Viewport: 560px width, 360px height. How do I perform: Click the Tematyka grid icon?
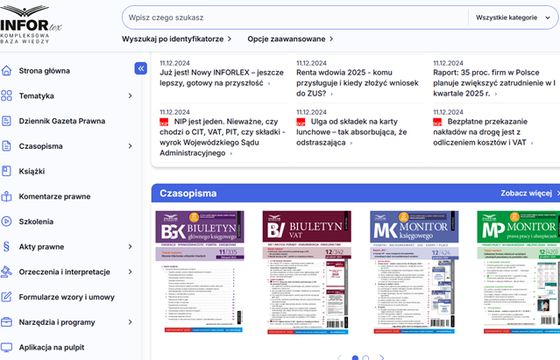coord(6,96)
